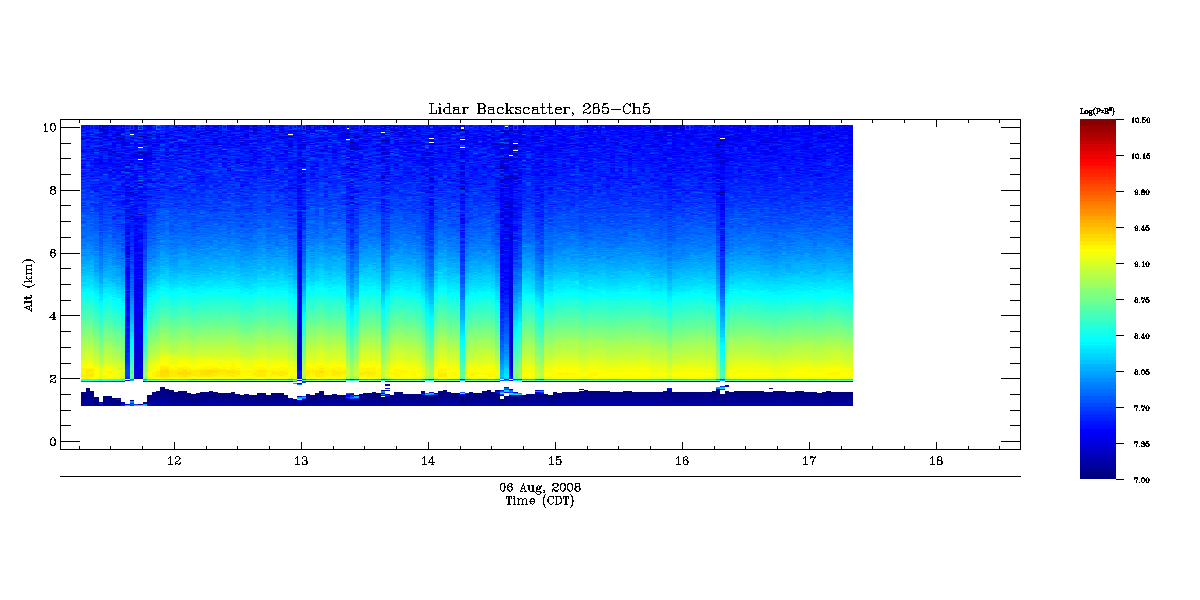The width and height of the screenshot is (1200, 600).
Task: Click the 'Time (CDT)' x-axis label
Action: click(540, 501)
